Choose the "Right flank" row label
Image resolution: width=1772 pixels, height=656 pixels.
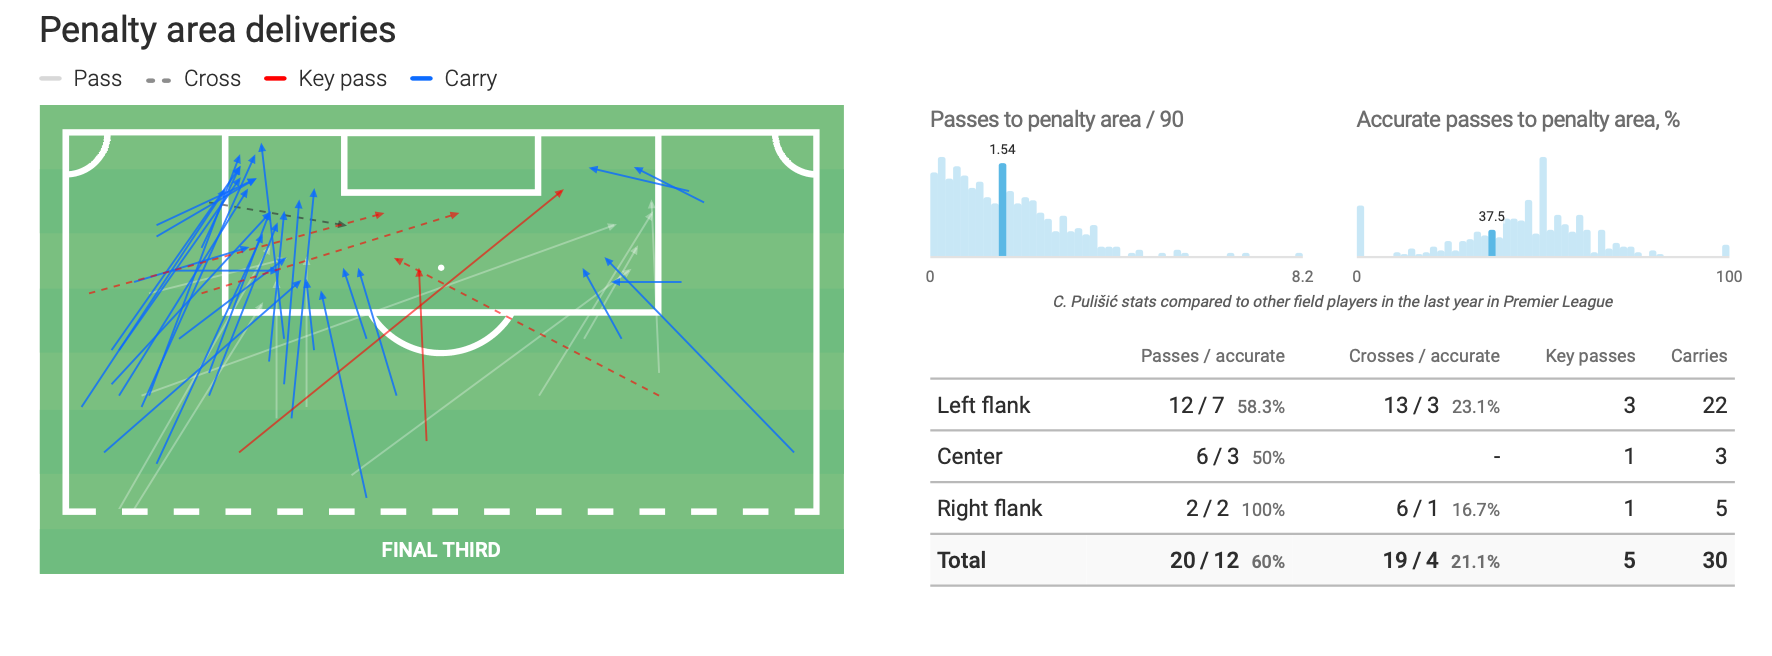[989, 509]
